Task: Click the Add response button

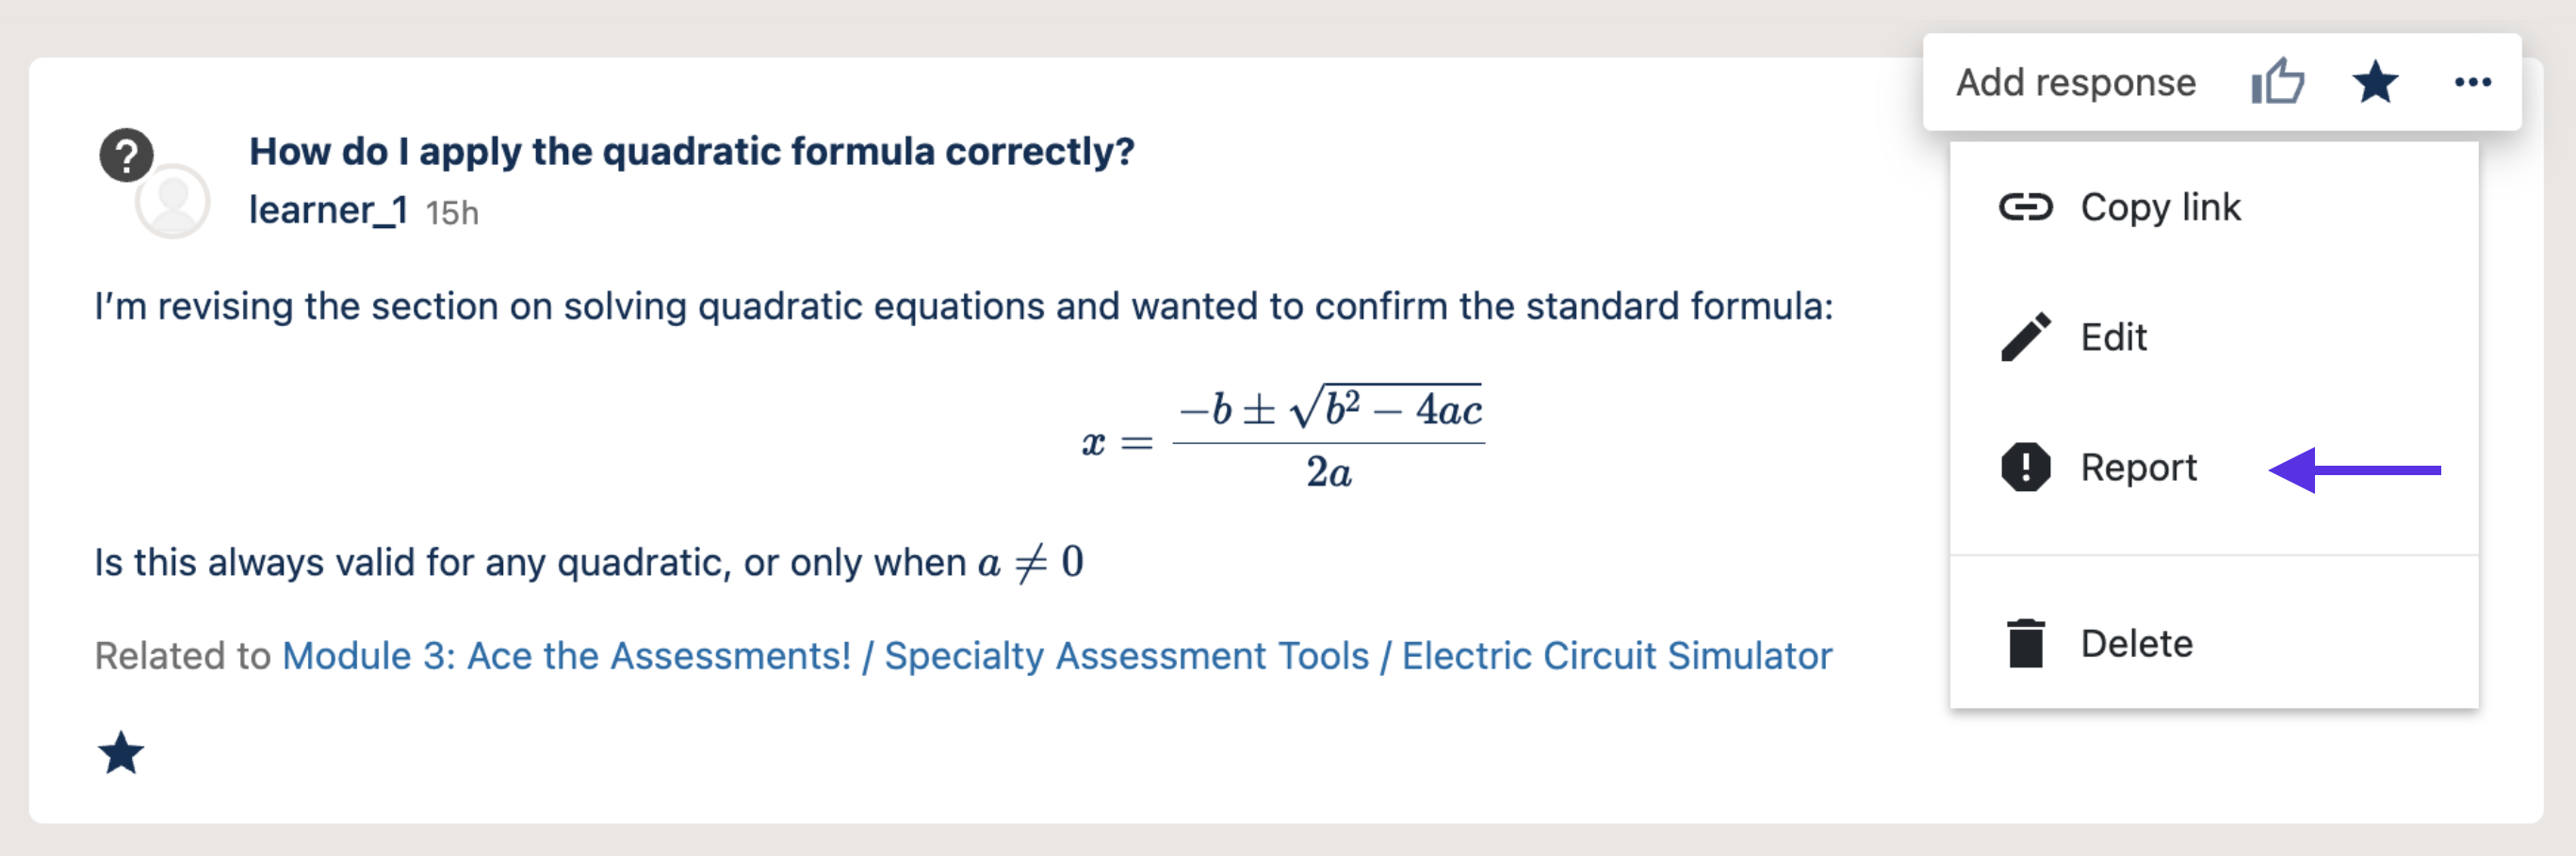Action: 2075,82
